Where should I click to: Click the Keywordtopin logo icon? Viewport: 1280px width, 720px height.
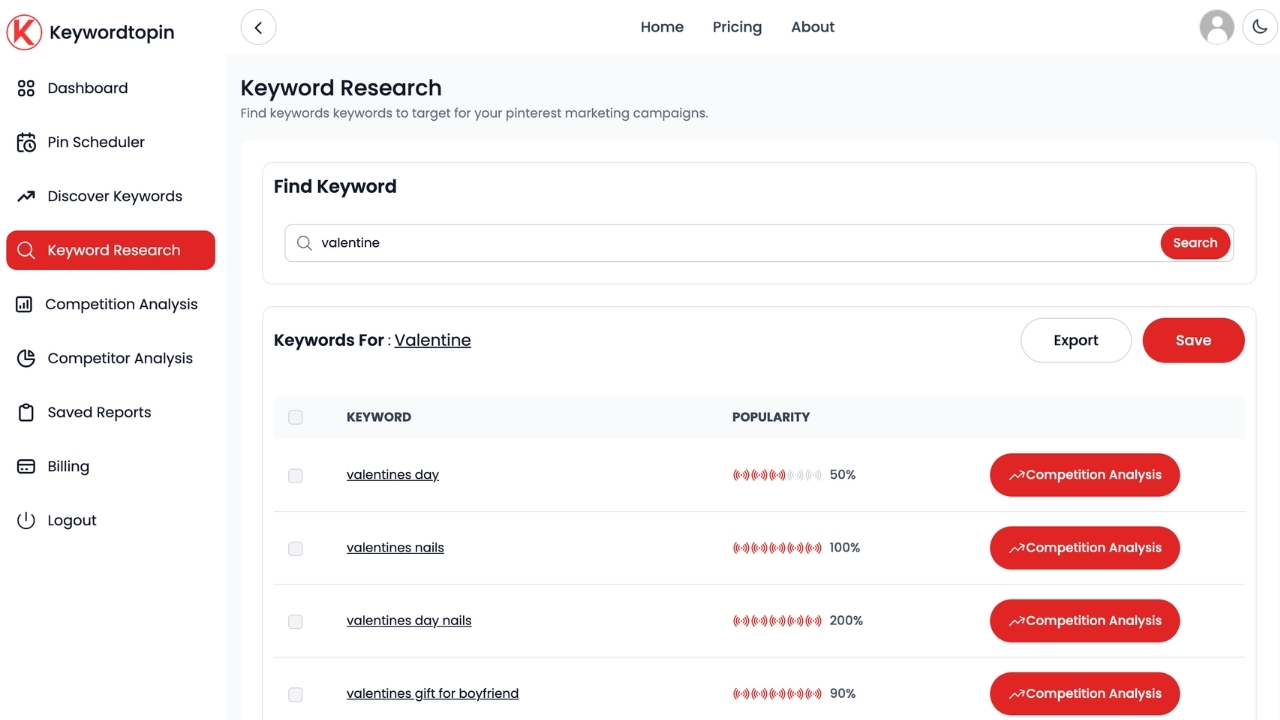pos(24,32)
